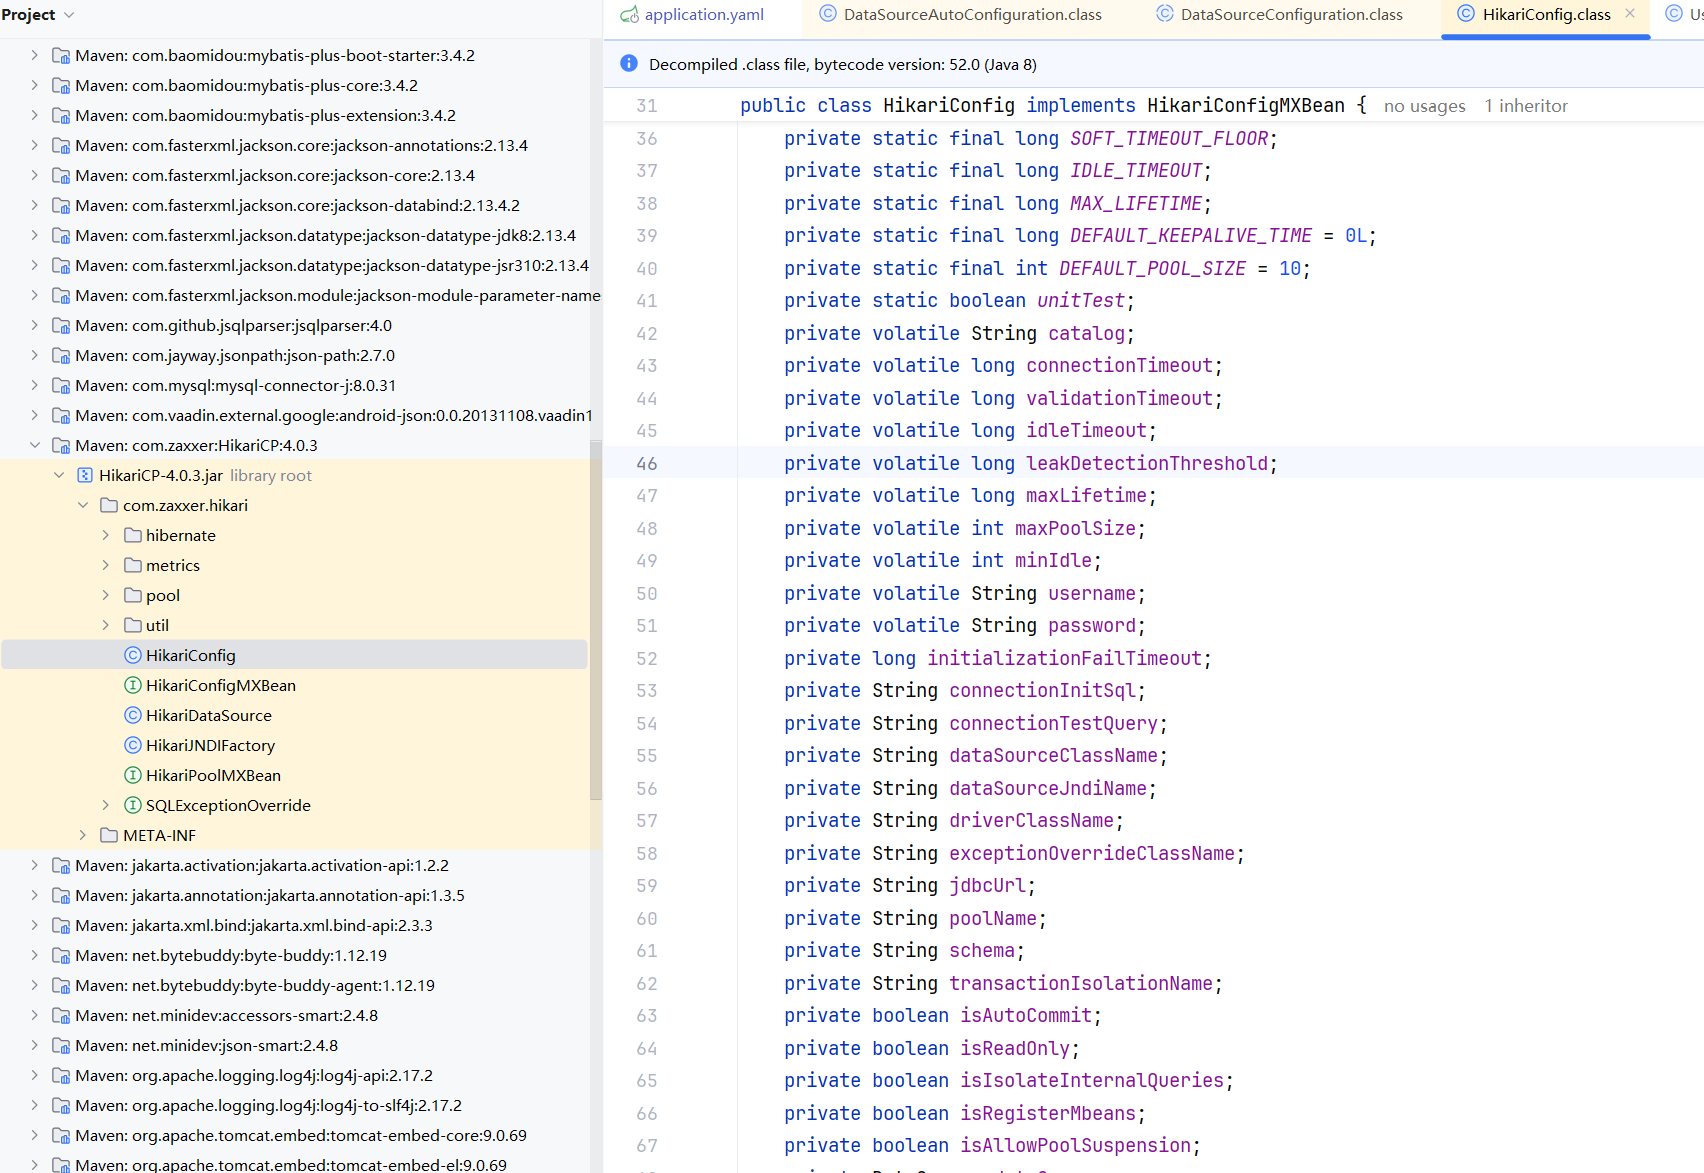Click the jdbcUrl field name
Viewport: 1704px width, 1173px height.
coord(988,885)
